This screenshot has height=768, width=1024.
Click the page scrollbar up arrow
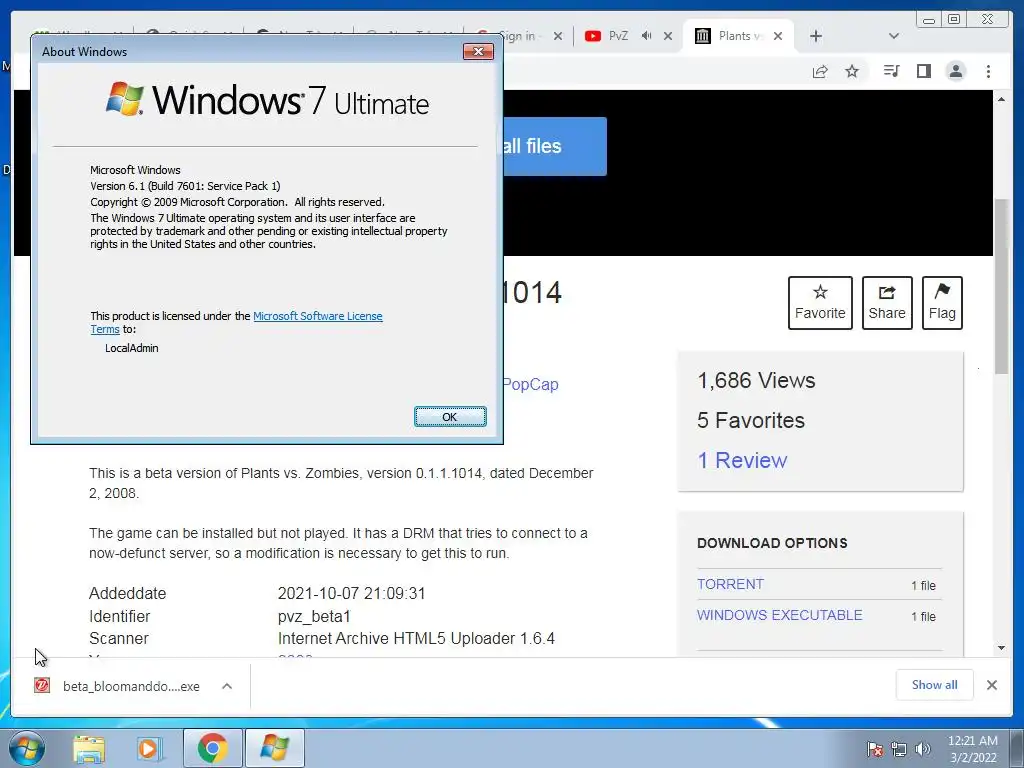tap(1001, 99)
